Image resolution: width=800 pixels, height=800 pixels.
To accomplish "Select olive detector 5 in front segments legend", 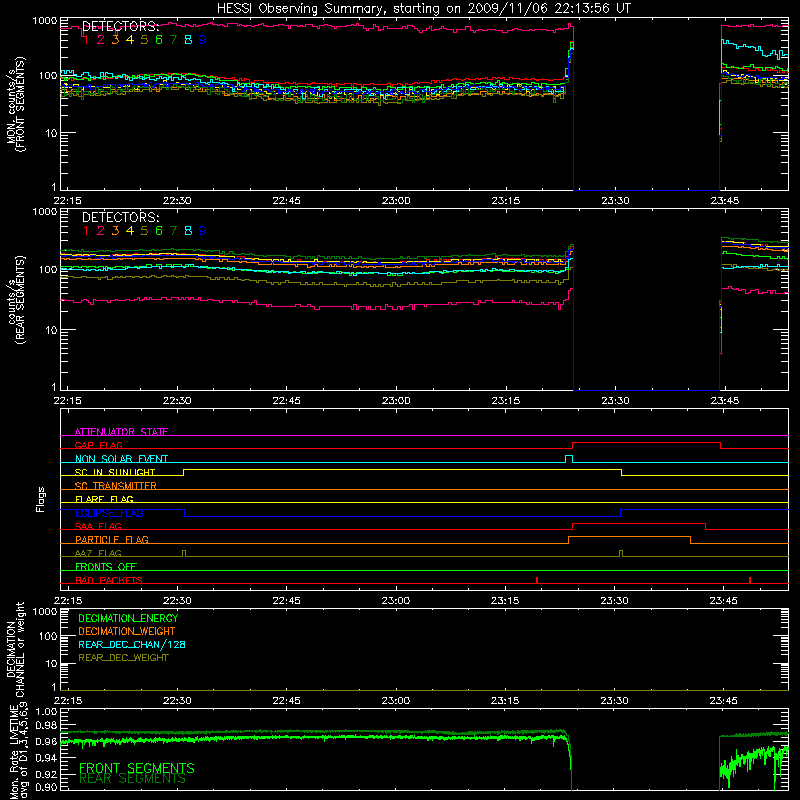I will coord(144,40).
